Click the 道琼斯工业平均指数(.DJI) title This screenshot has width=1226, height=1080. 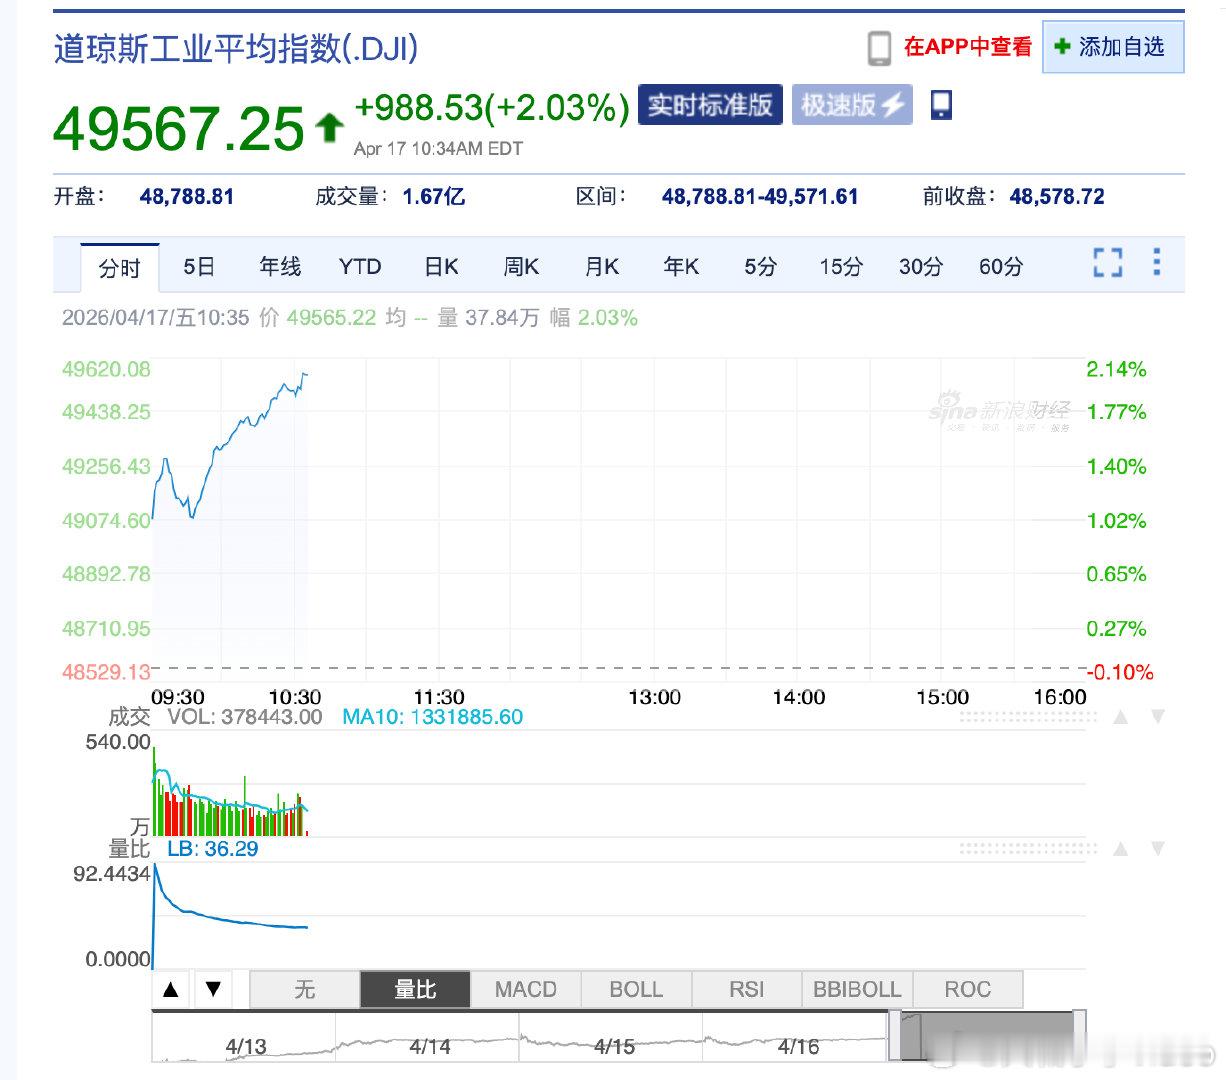[x=232, y=48]
